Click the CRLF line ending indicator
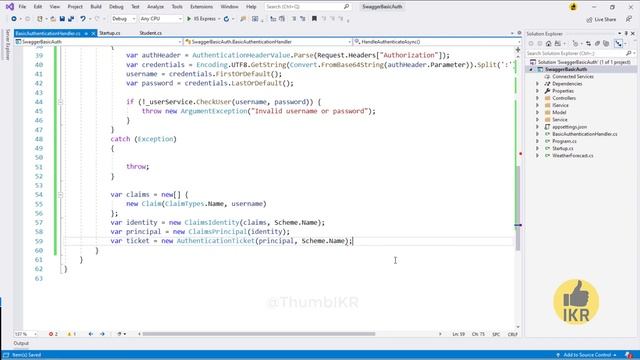The image size is (640, 360). [x=512, y=334]
